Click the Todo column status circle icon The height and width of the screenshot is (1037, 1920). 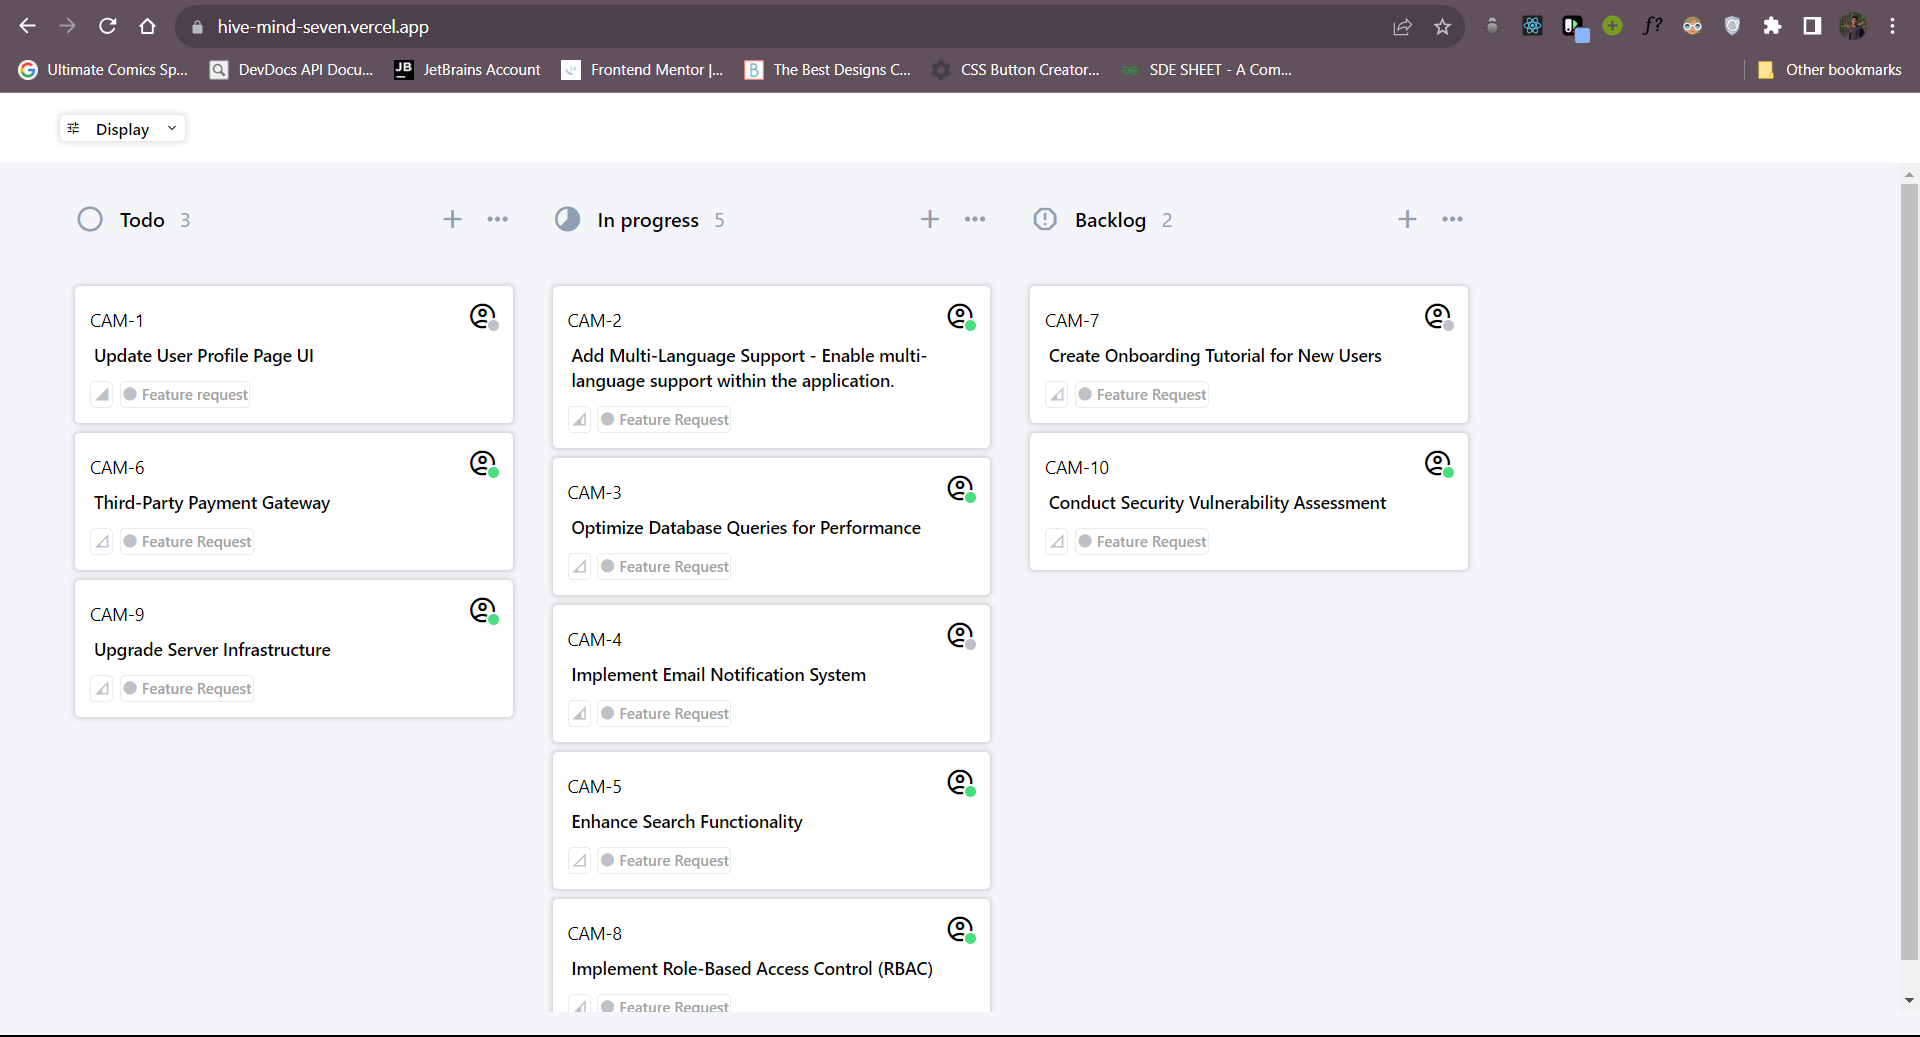90,219
